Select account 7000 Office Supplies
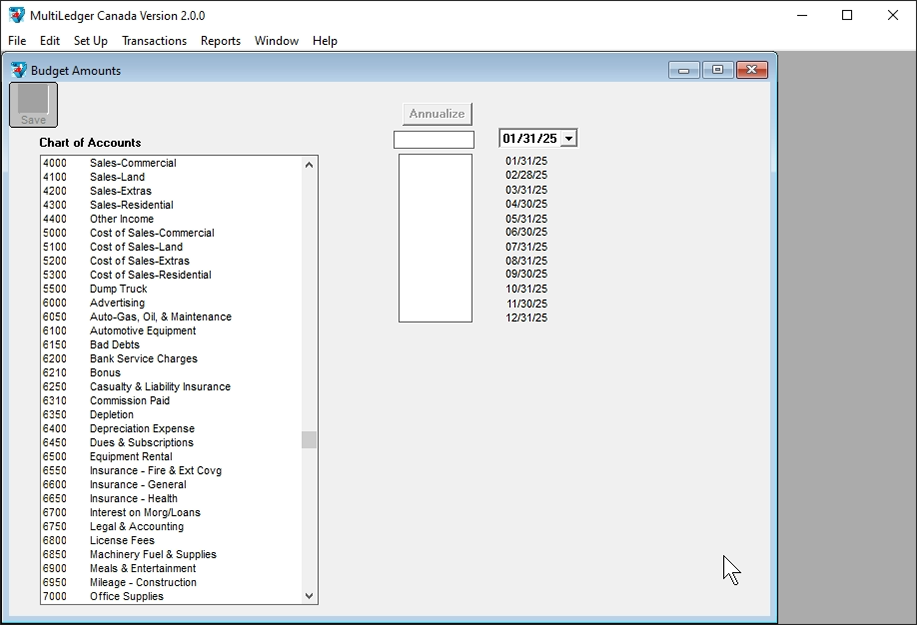Screen dimensions: 917x625 tap(127, 597)
